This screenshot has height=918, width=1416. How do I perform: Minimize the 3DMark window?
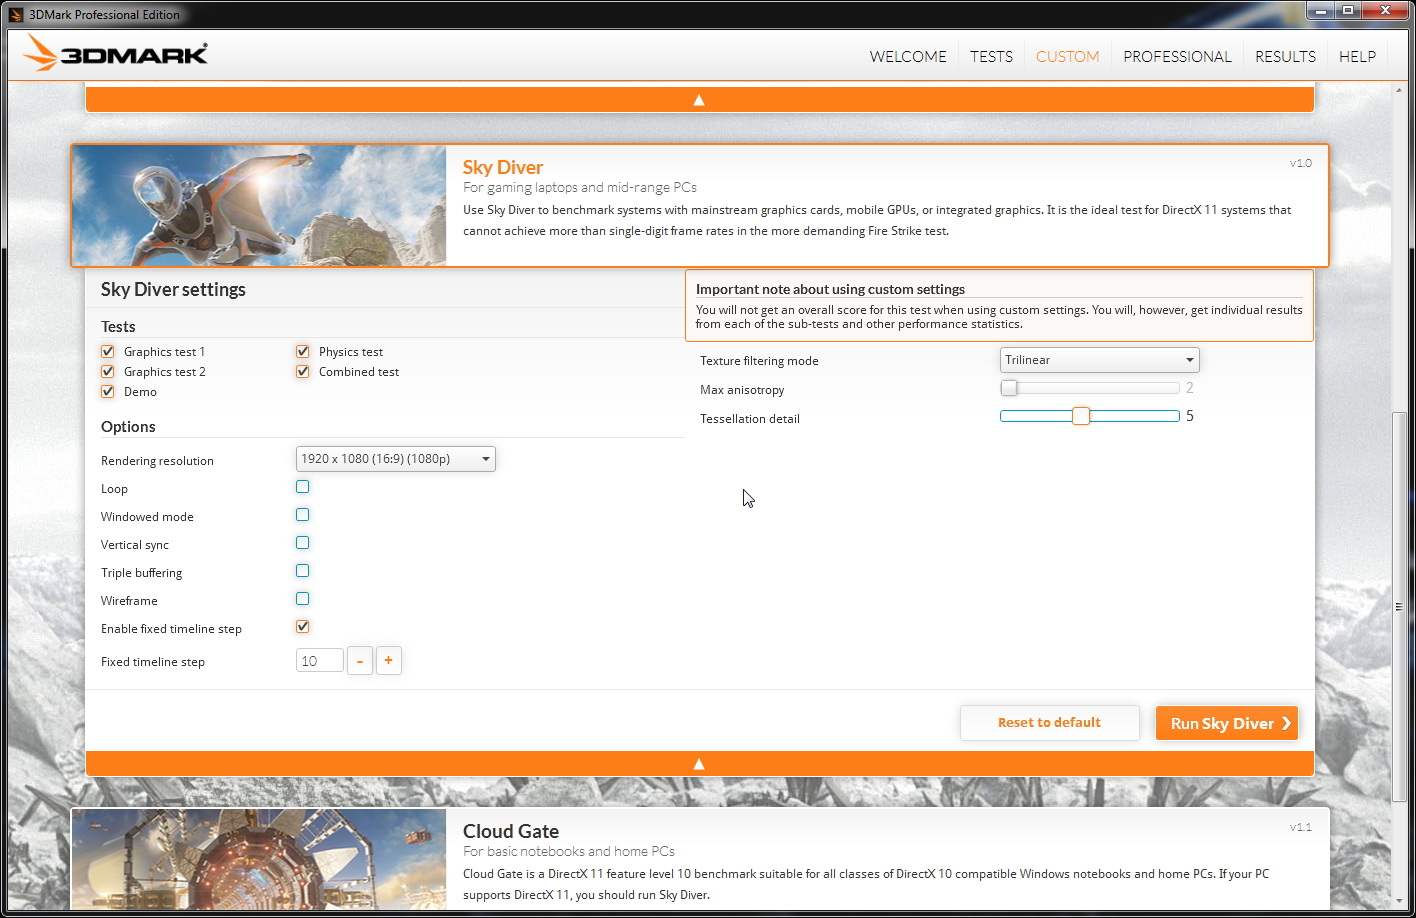click(1320, 11)
